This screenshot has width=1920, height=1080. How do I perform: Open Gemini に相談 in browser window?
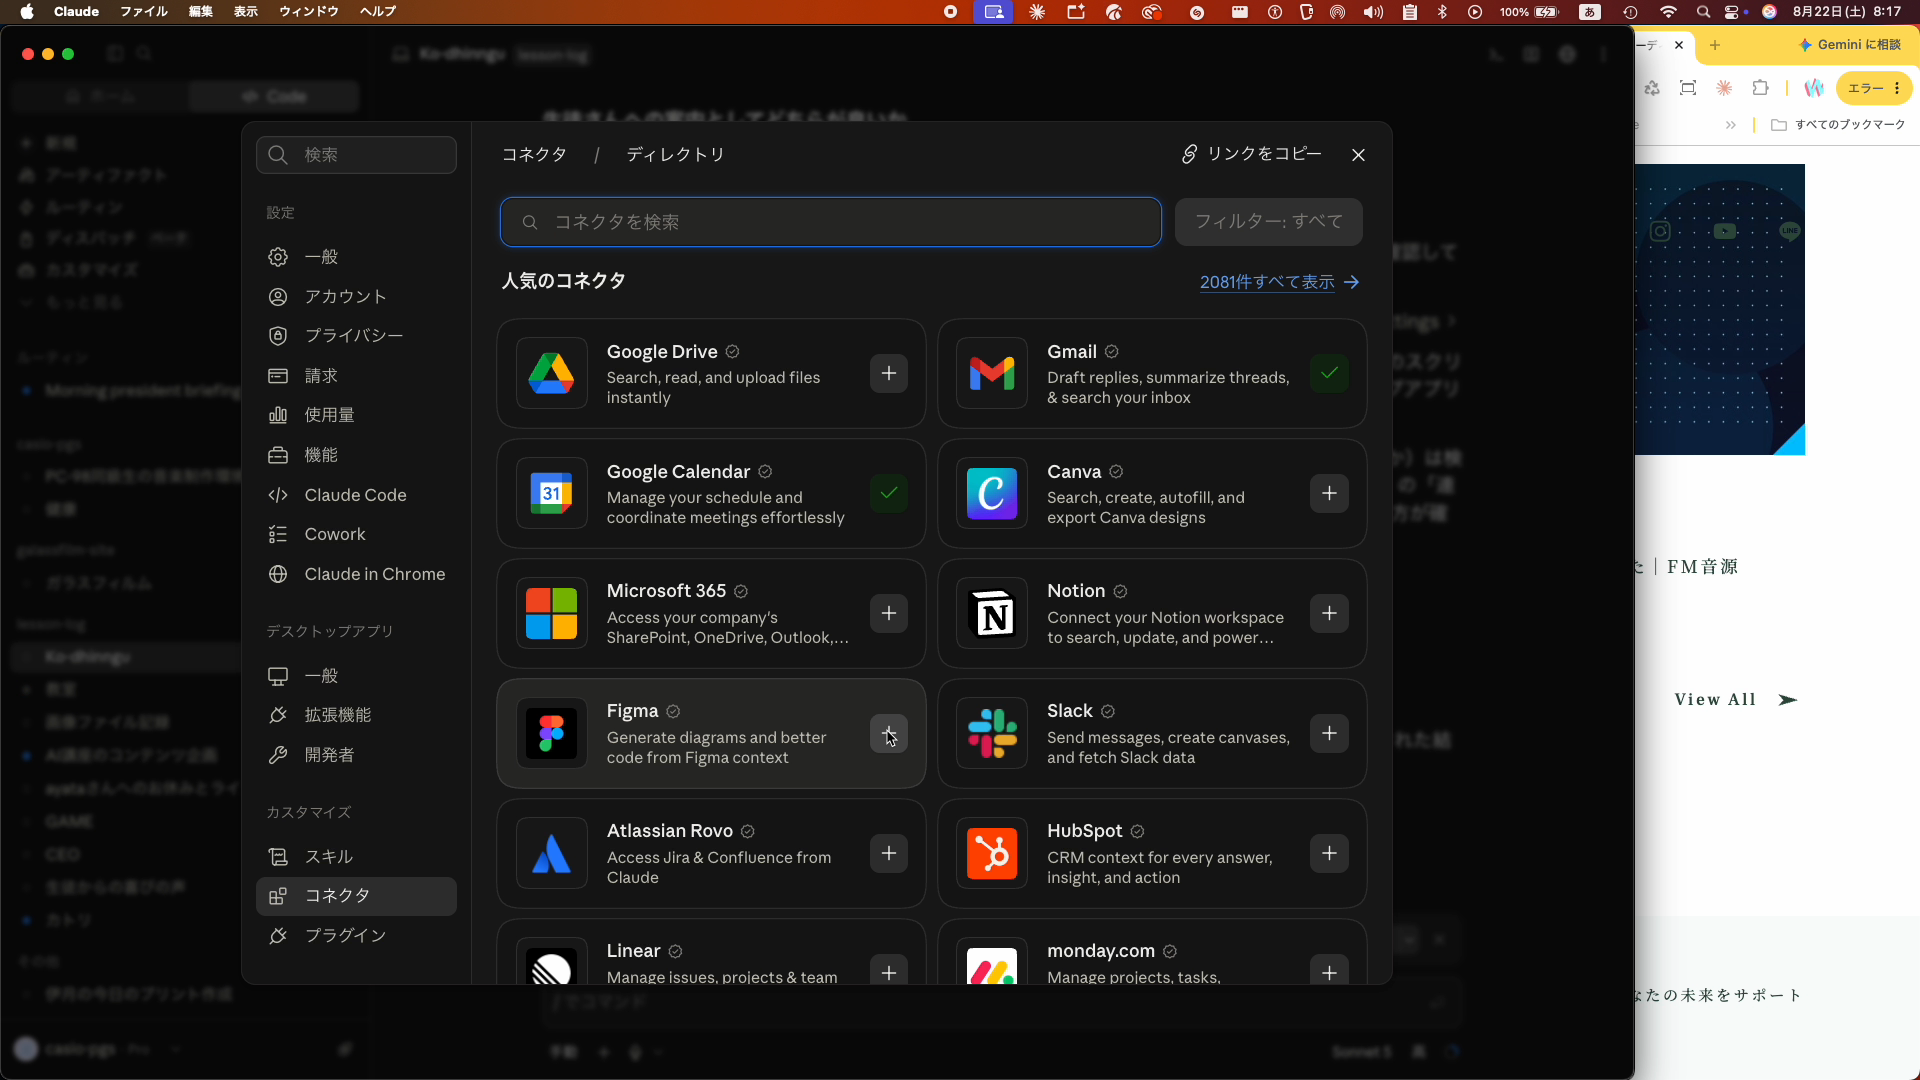1850,45
